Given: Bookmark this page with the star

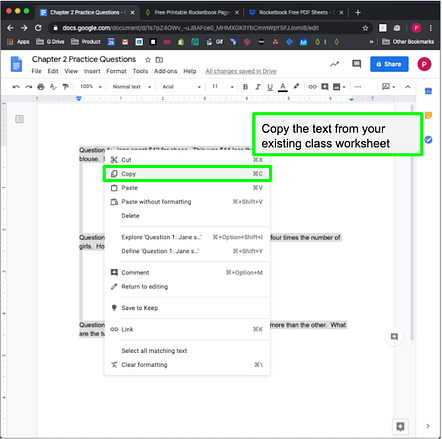Looking at the screenshot, I should [365, 28].
